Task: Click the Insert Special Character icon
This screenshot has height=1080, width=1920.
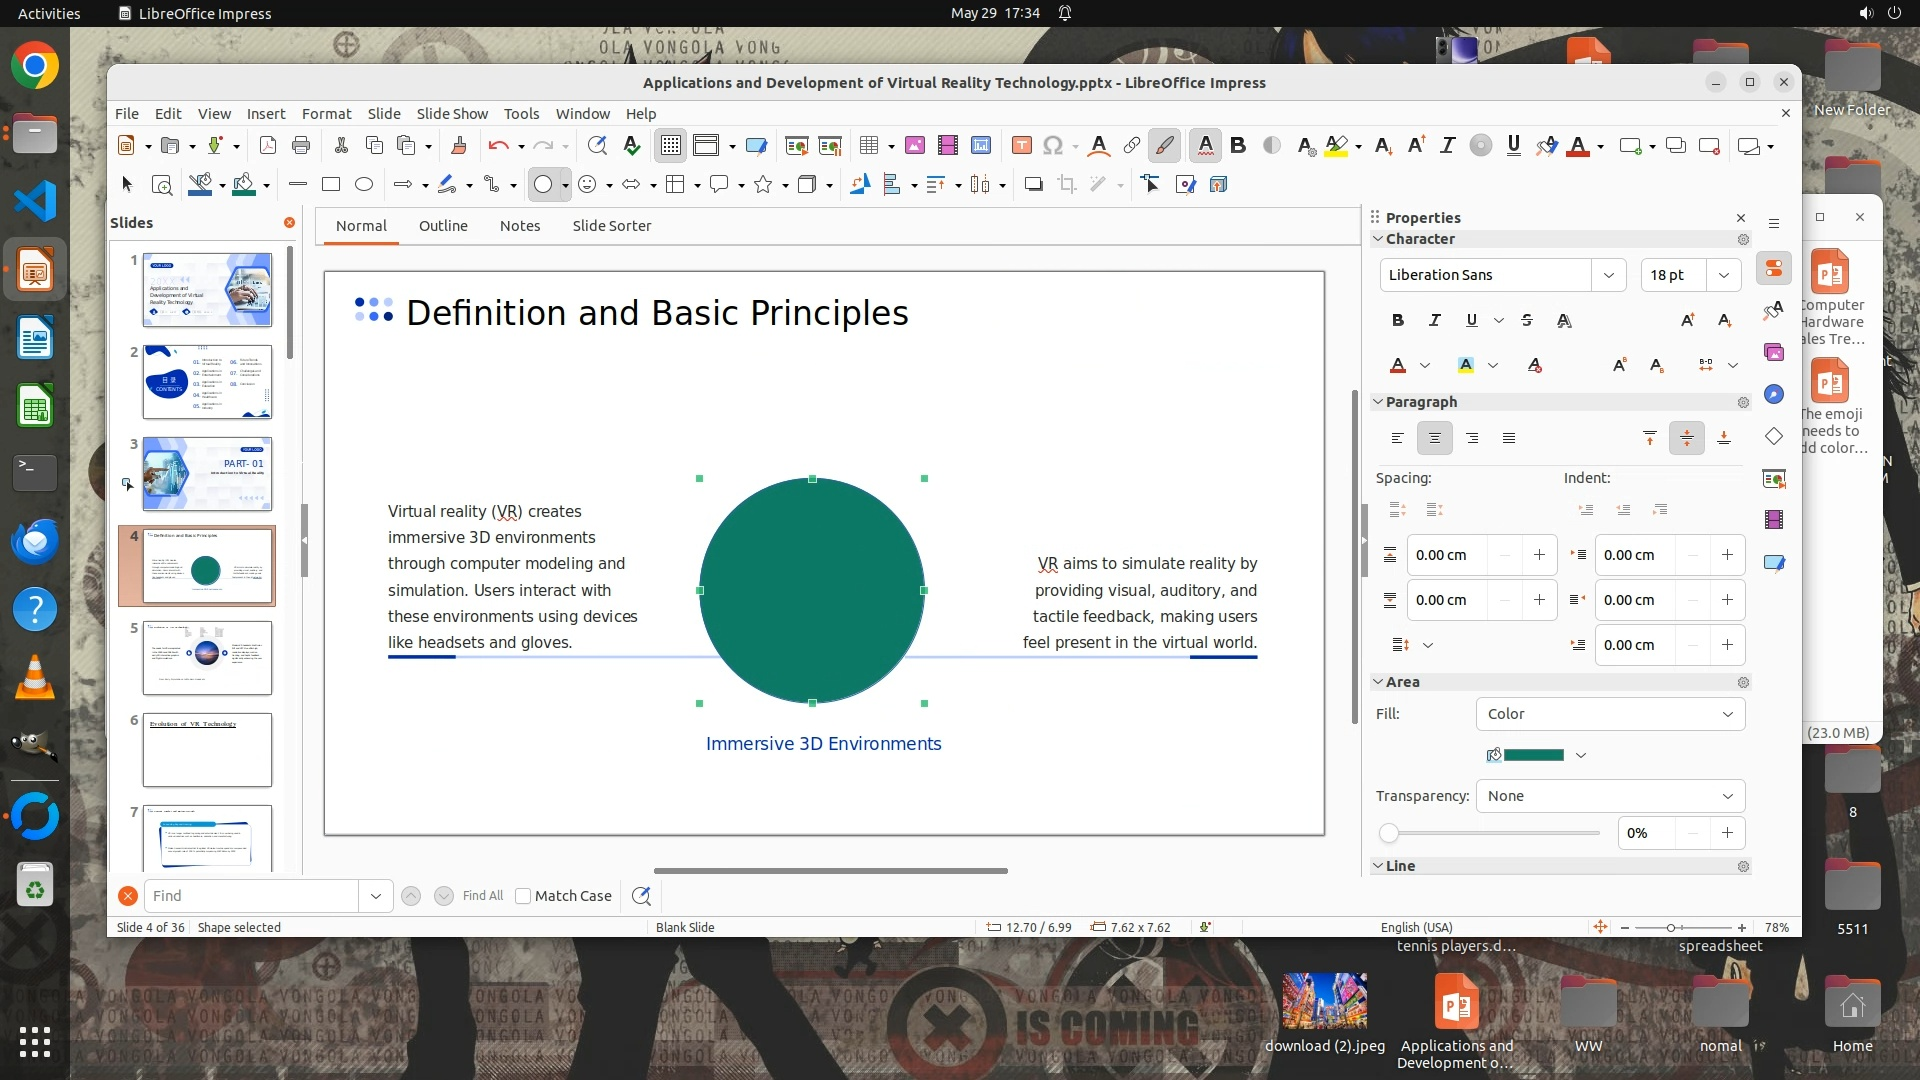Action: click(1052, 146)
